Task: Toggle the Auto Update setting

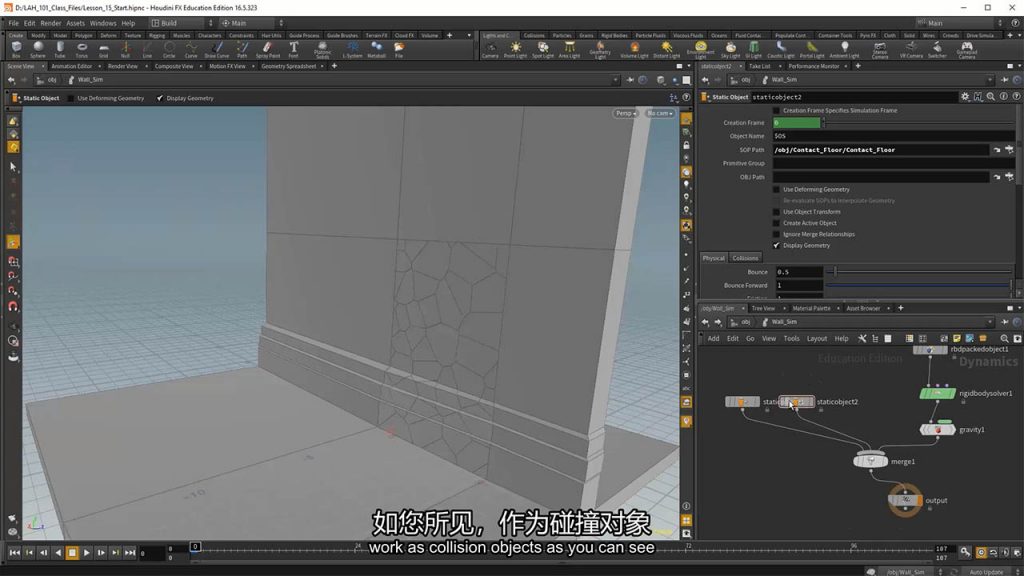Action: click(986, 572)
